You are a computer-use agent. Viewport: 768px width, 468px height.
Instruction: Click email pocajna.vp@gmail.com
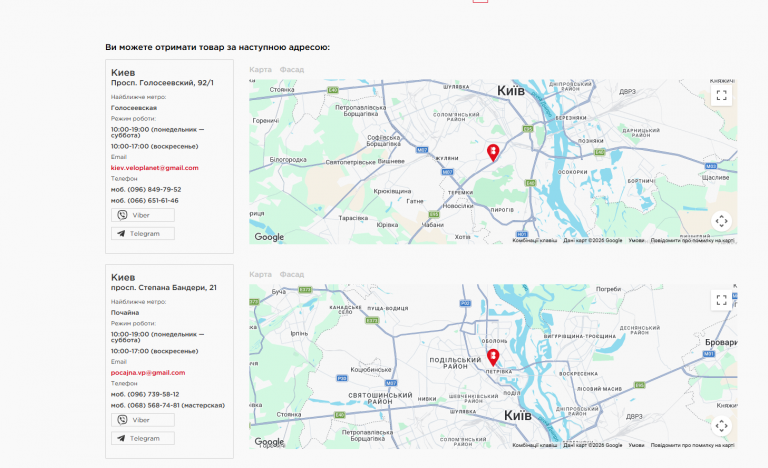pyautogui.click(x=148, y=372)
